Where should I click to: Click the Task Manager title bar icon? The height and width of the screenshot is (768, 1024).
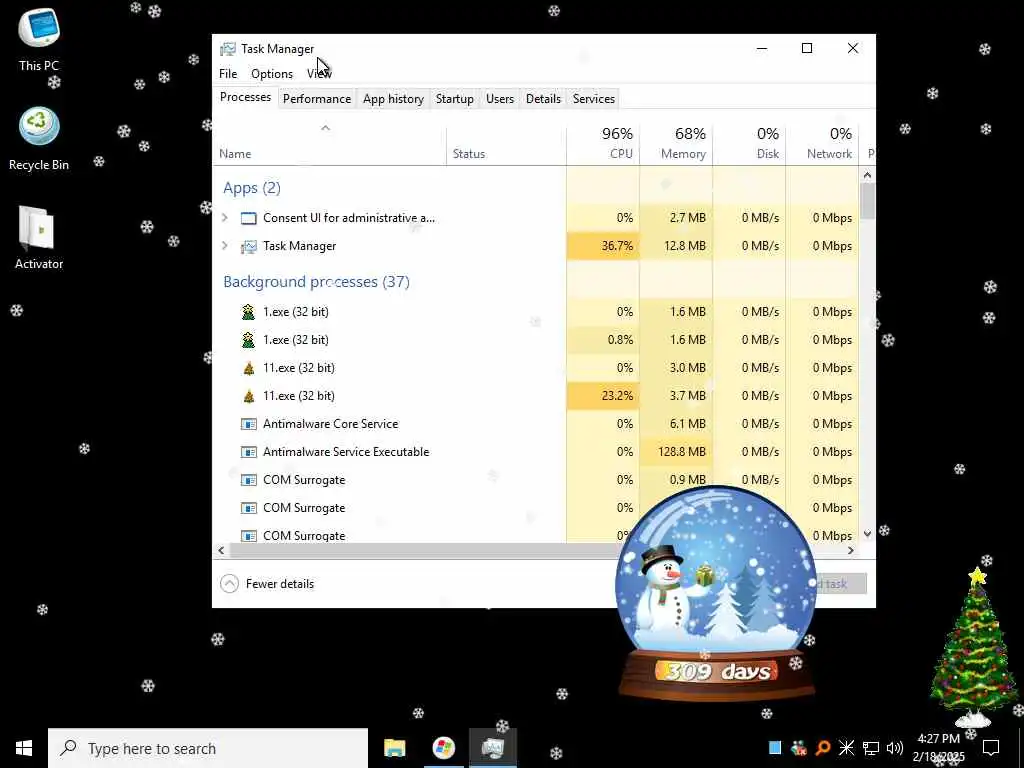[x=227, y=49]
